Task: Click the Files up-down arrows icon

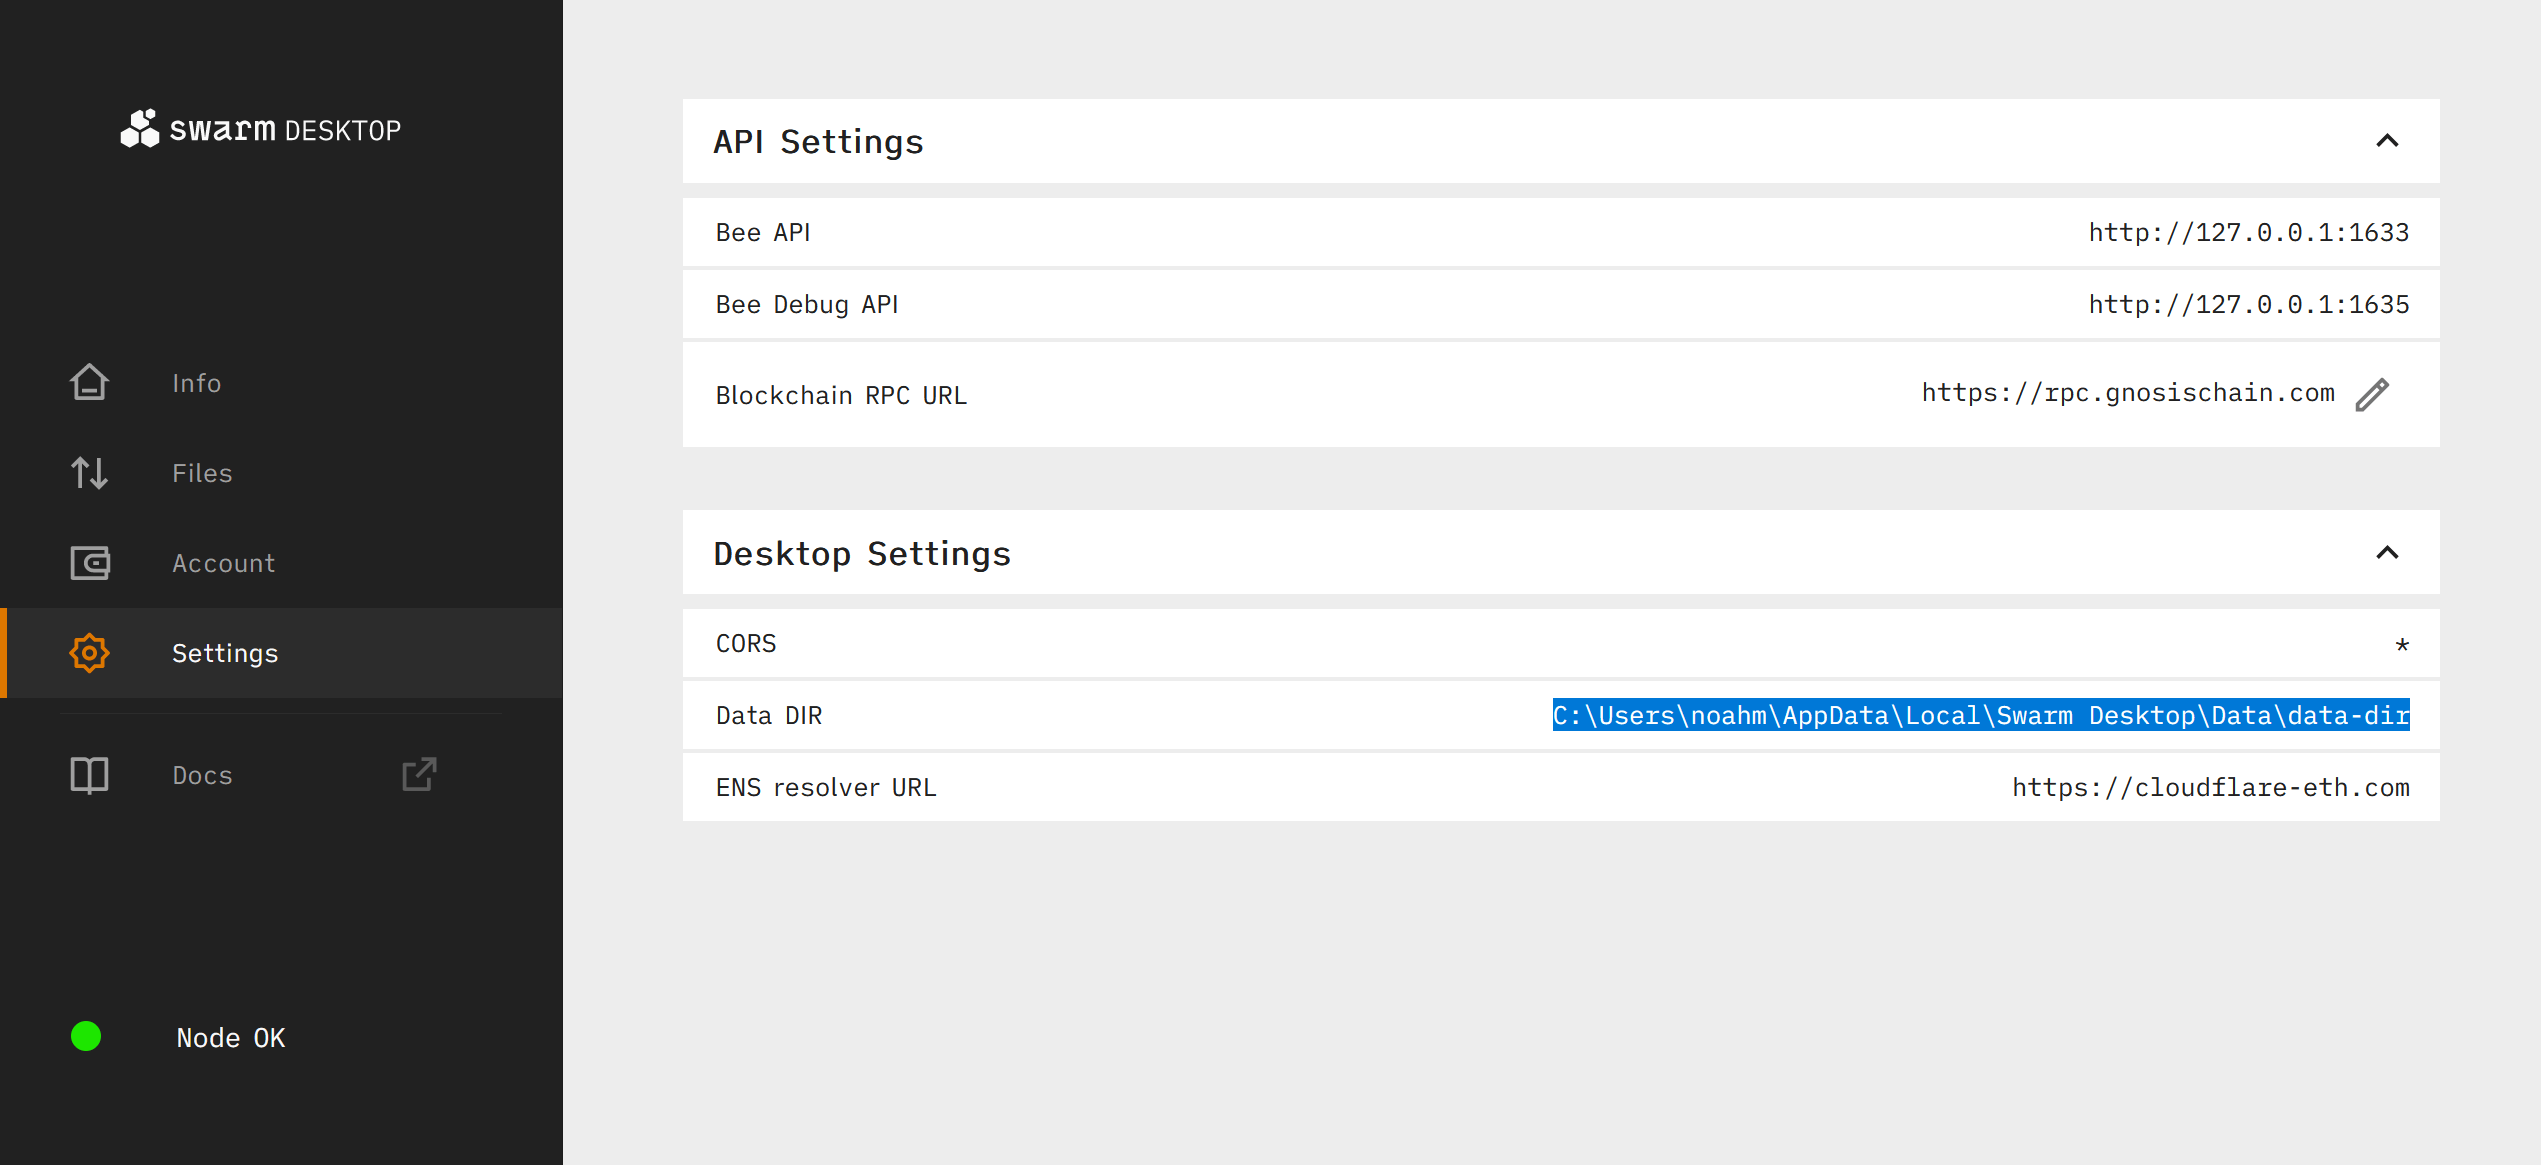Action: click(89, 472)
